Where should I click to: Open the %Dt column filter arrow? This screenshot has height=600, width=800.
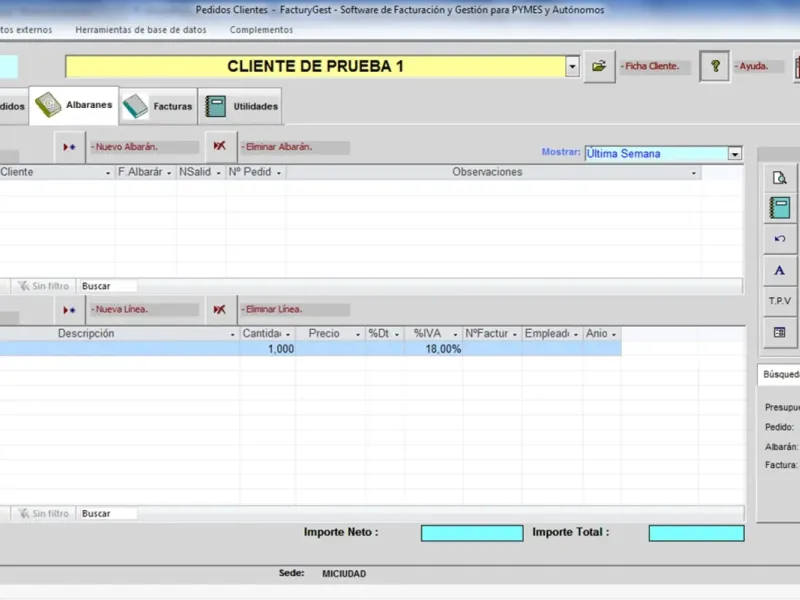pos(396,335)
